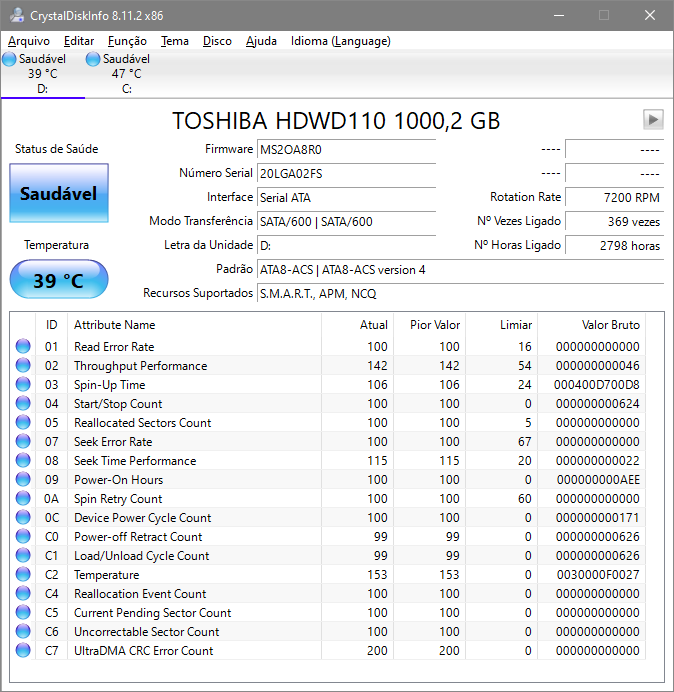Click the Seek Error Rate threshold 67
The width and height of the screenshot is (674, 692).
coord(525,442)
